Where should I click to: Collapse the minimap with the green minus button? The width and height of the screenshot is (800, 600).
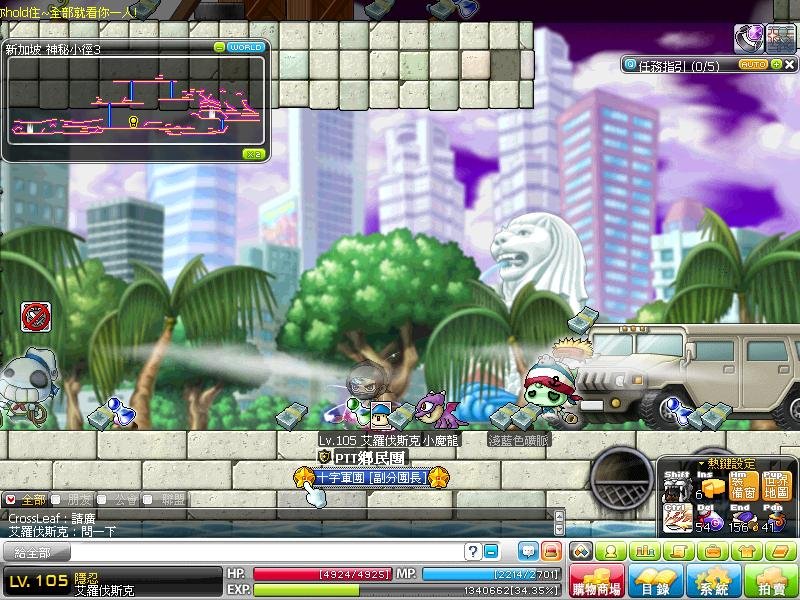219,47
